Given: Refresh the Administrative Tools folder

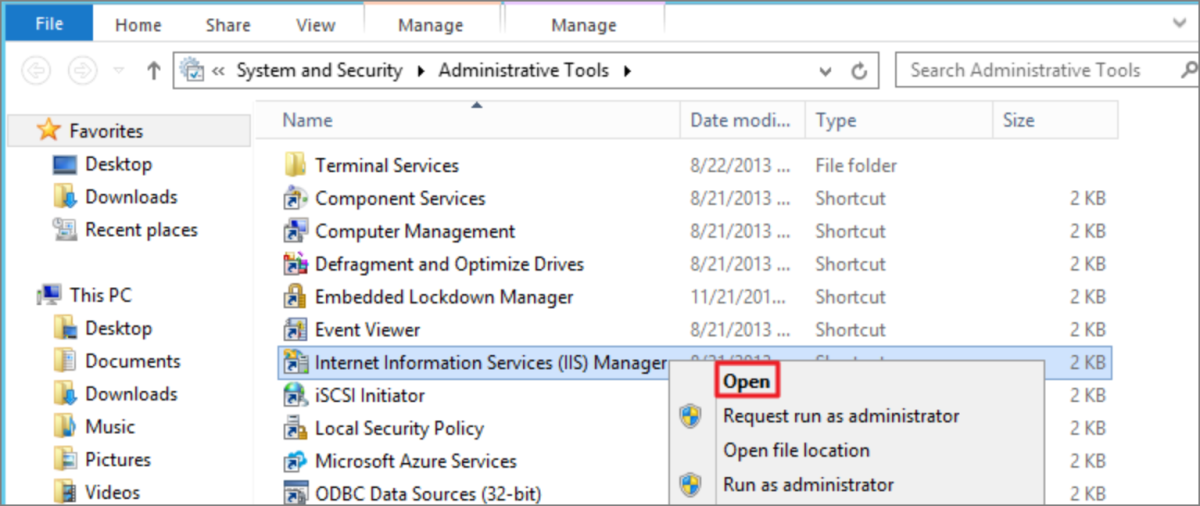Looking at the screenshot, I should (858, 71).
